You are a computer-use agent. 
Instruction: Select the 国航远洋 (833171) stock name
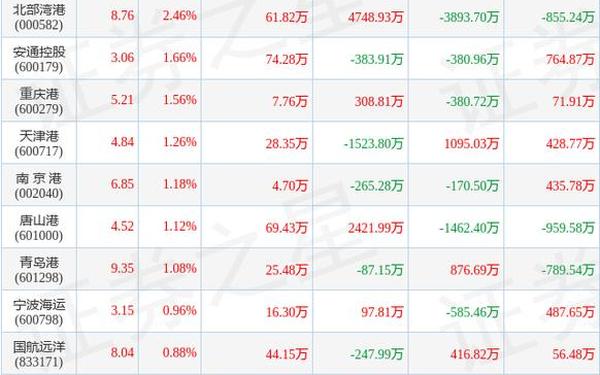[39, 354]
